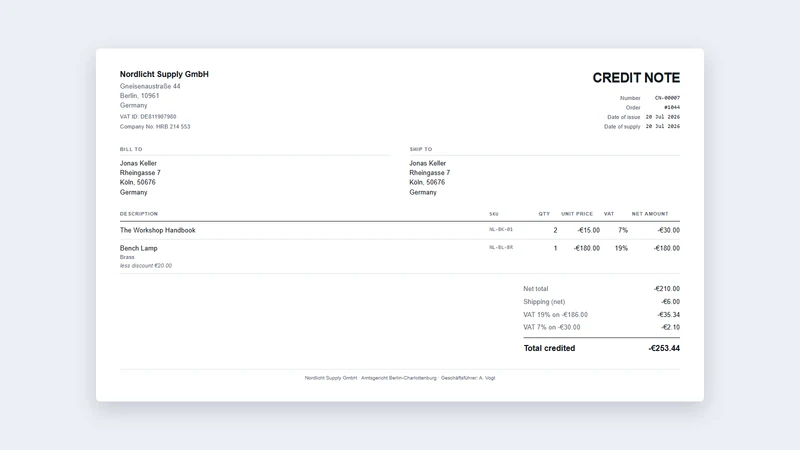The width and height of the screenshot is (800, 450).
Task: Click the "Brass" variant text under Bench Lamp
Action: pyautogui.click(x=127, y=257)
